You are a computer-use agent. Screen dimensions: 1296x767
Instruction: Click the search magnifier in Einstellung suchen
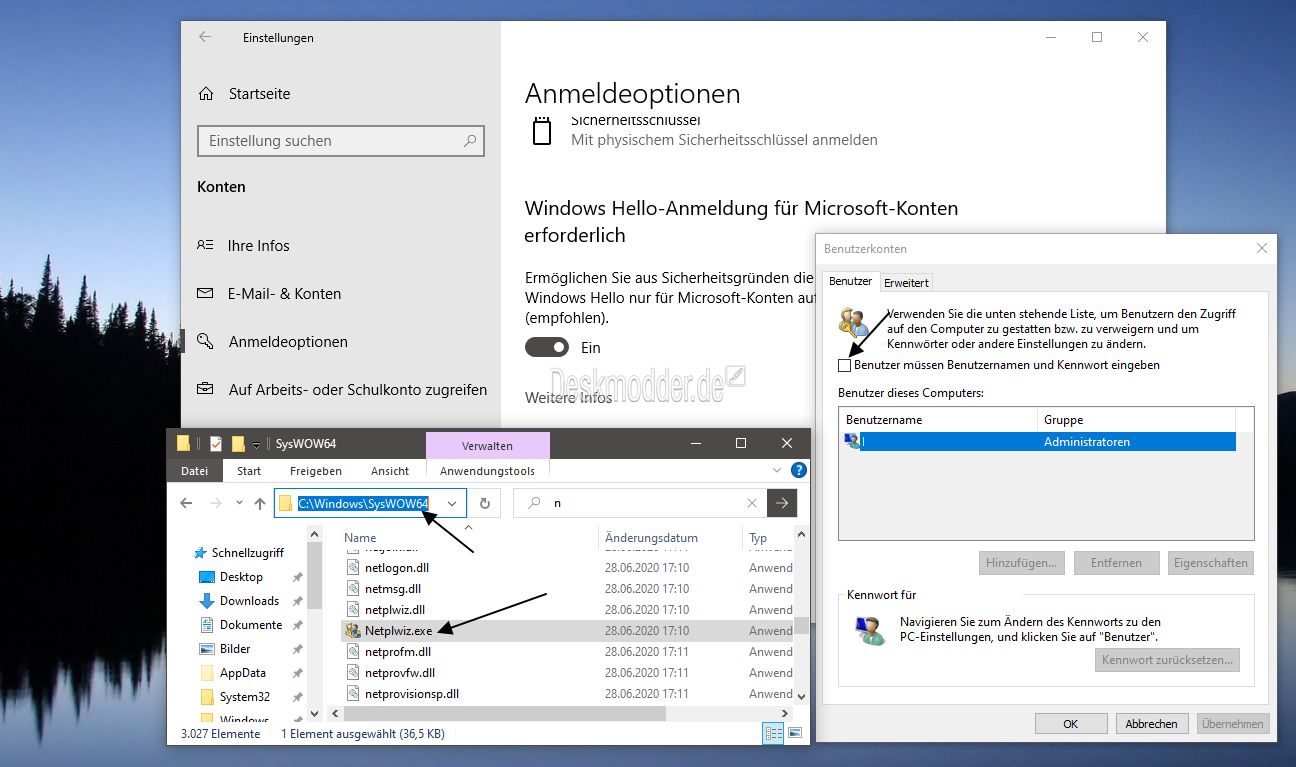pyautogui.click(x=470, y=141)
